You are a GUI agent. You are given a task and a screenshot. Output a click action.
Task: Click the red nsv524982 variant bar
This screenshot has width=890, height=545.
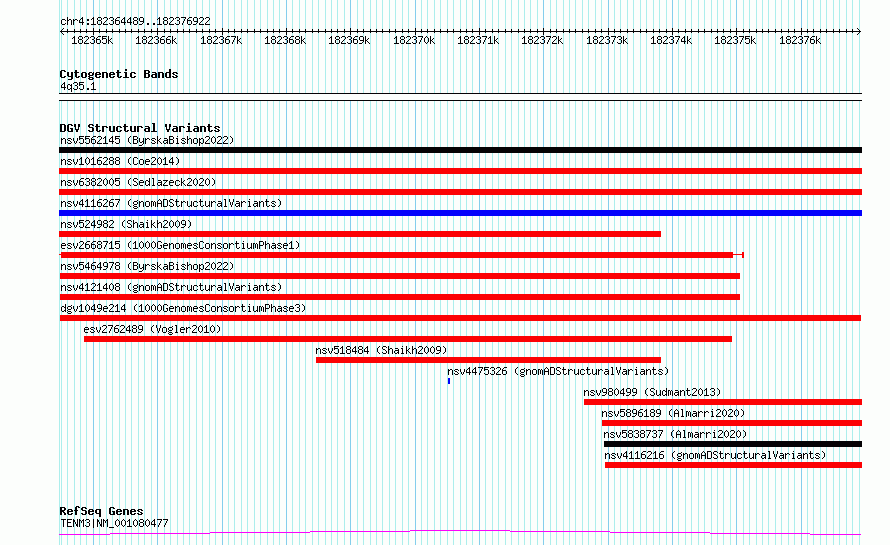click(x=360, y=234)
